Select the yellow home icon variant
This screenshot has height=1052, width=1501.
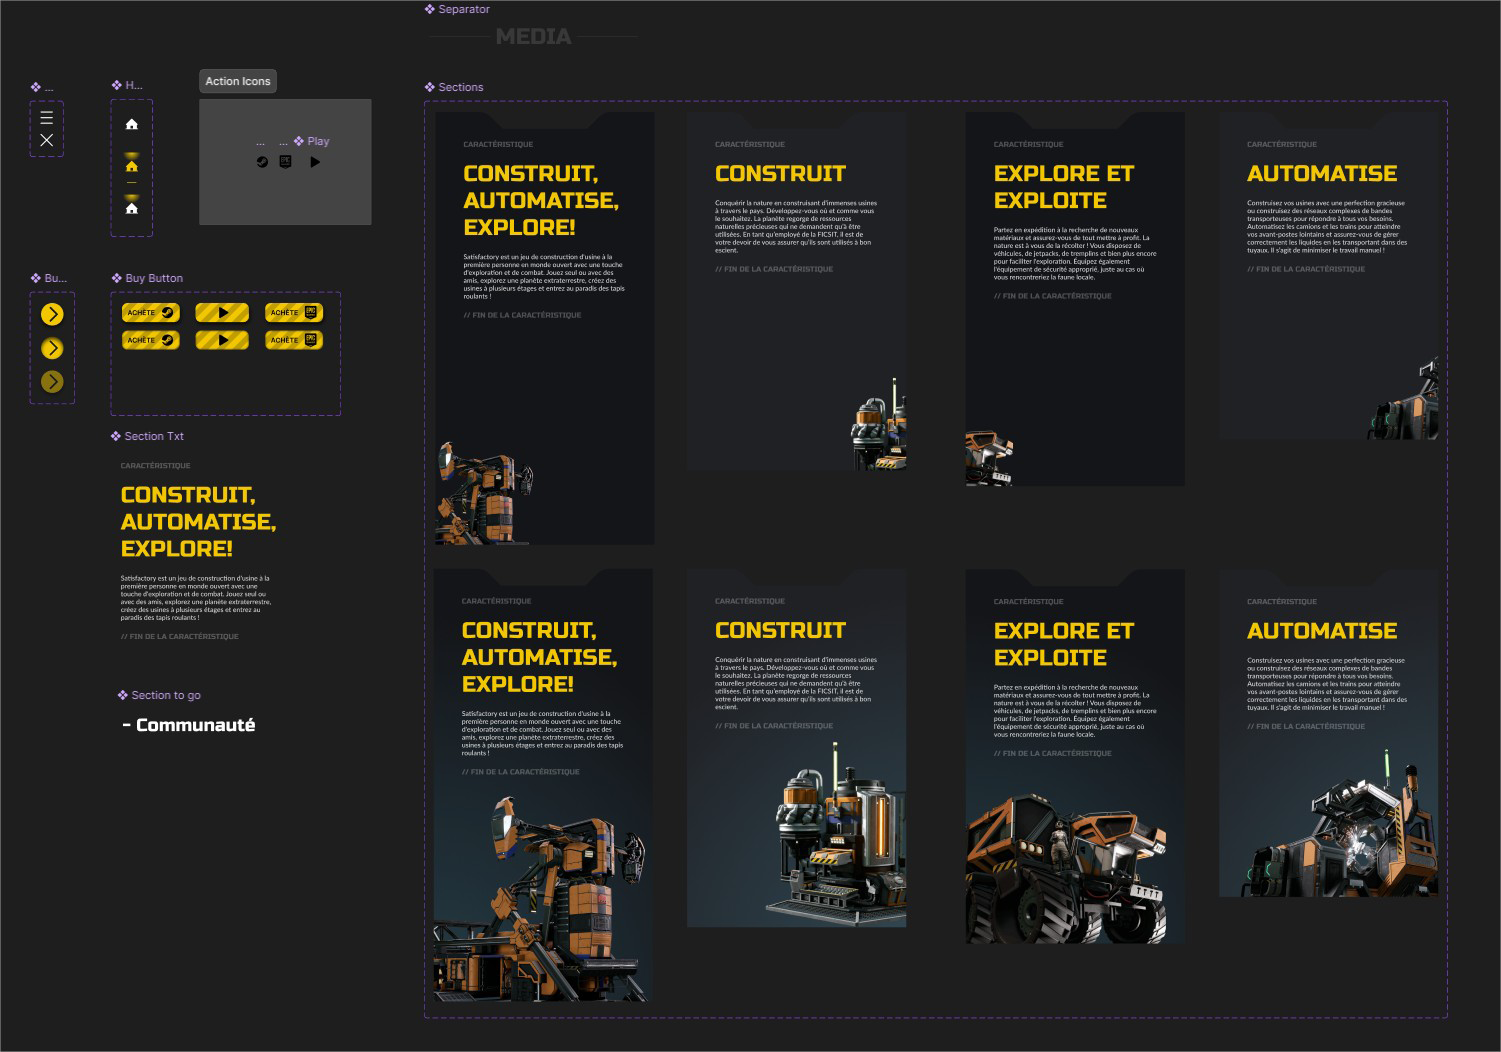click(131, 166)
